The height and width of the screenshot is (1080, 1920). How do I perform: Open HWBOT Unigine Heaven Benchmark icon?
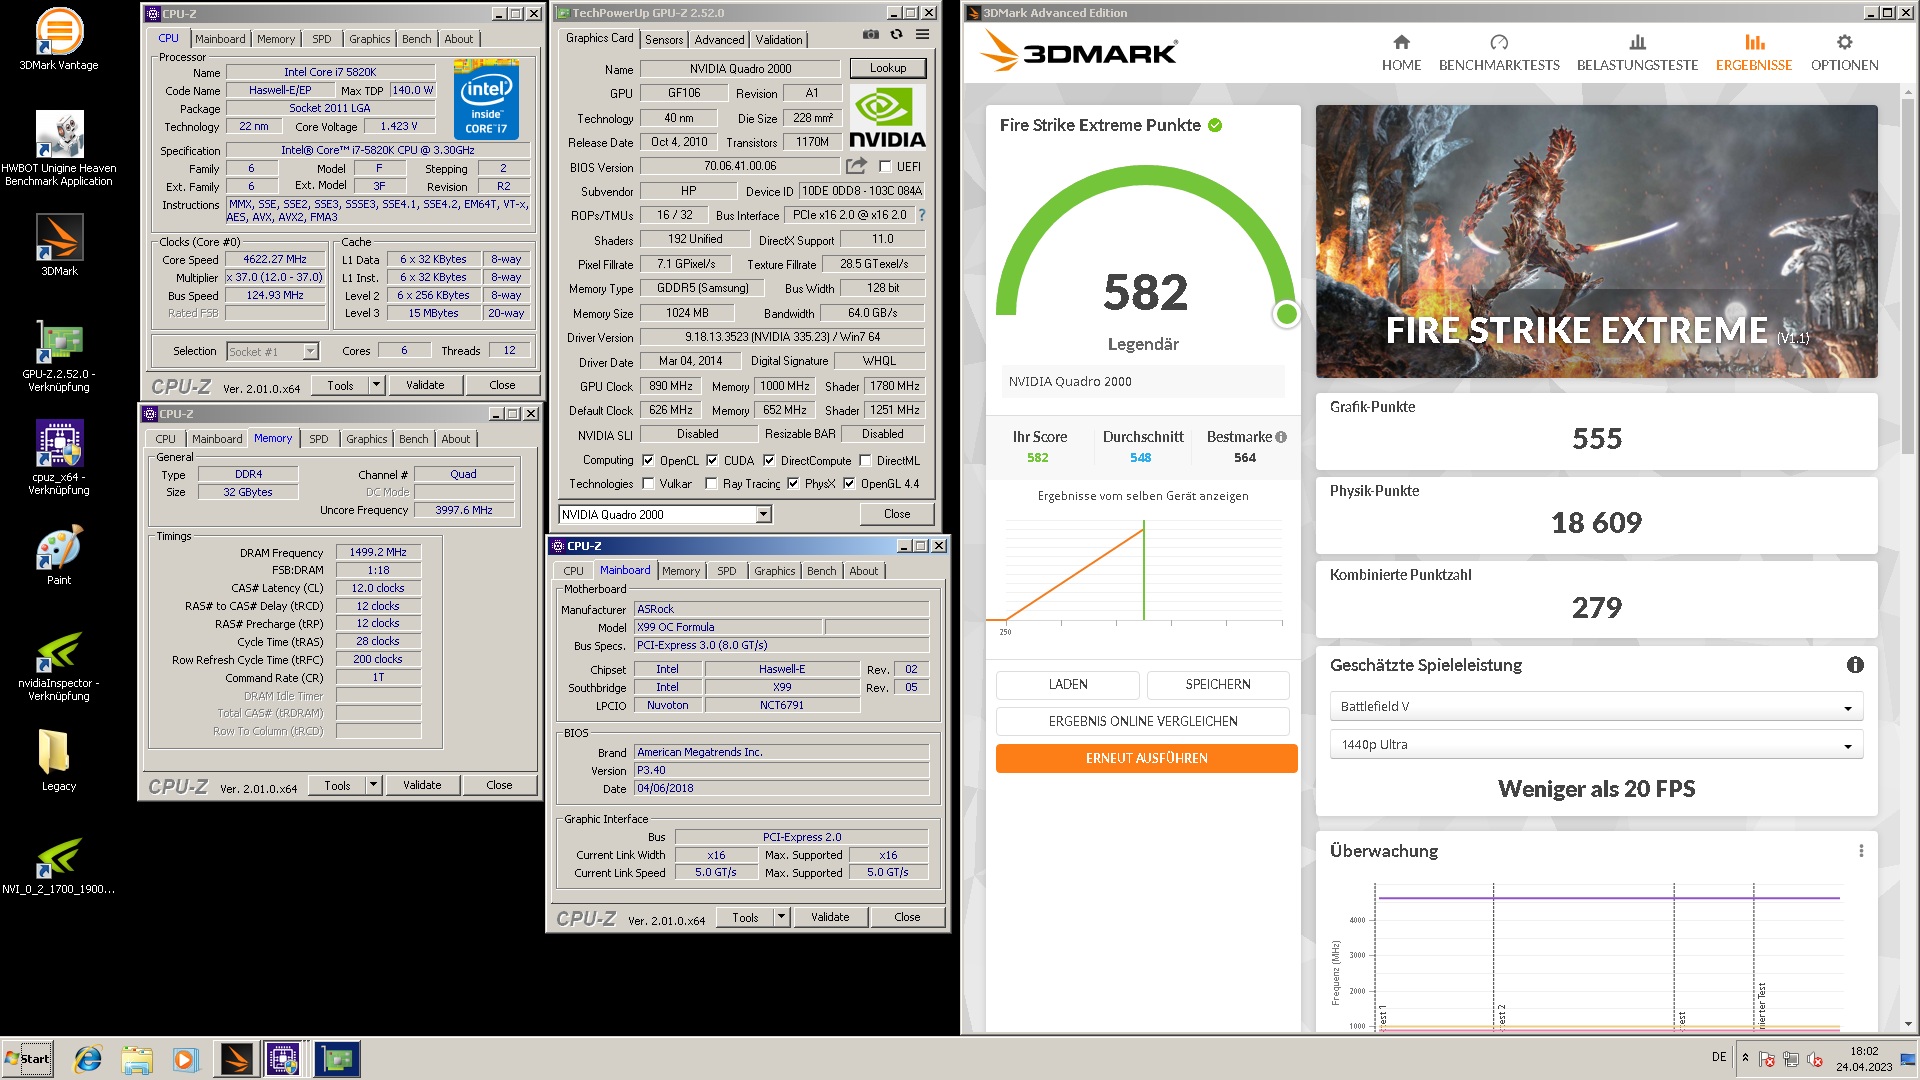point(59,148)
